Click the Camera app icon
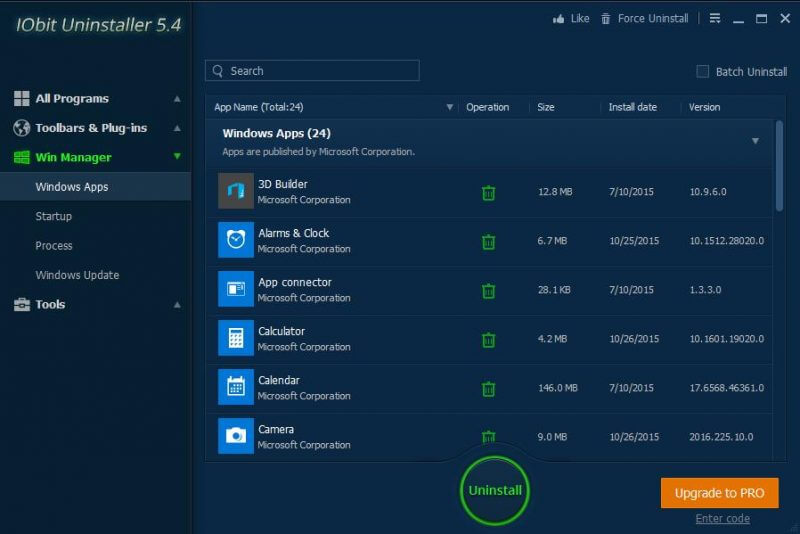The height and width of the screenshot is (534, 800). point(236,436)
